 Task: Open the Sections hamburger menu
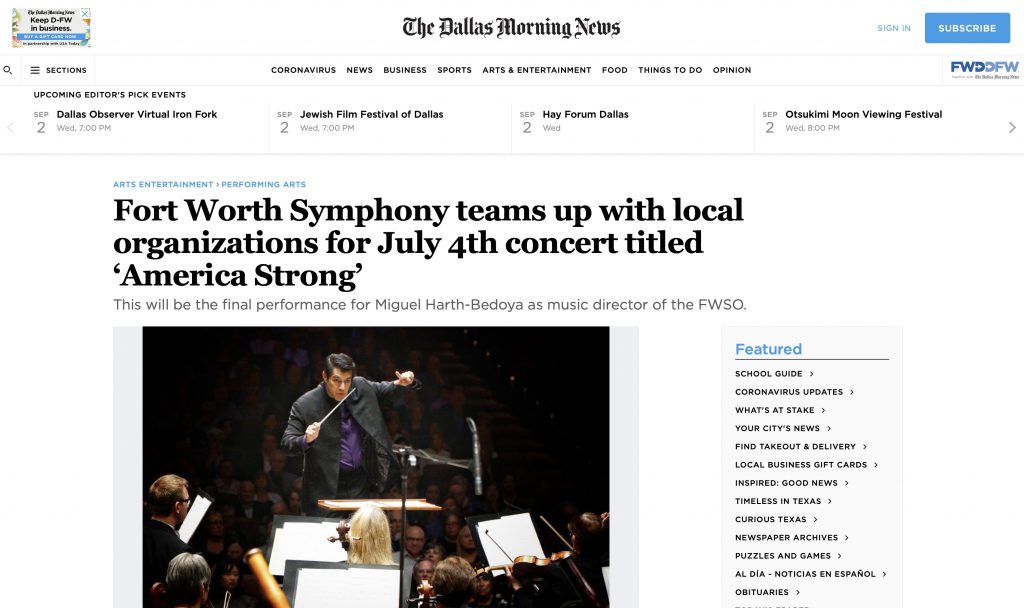tap(58, 70)
